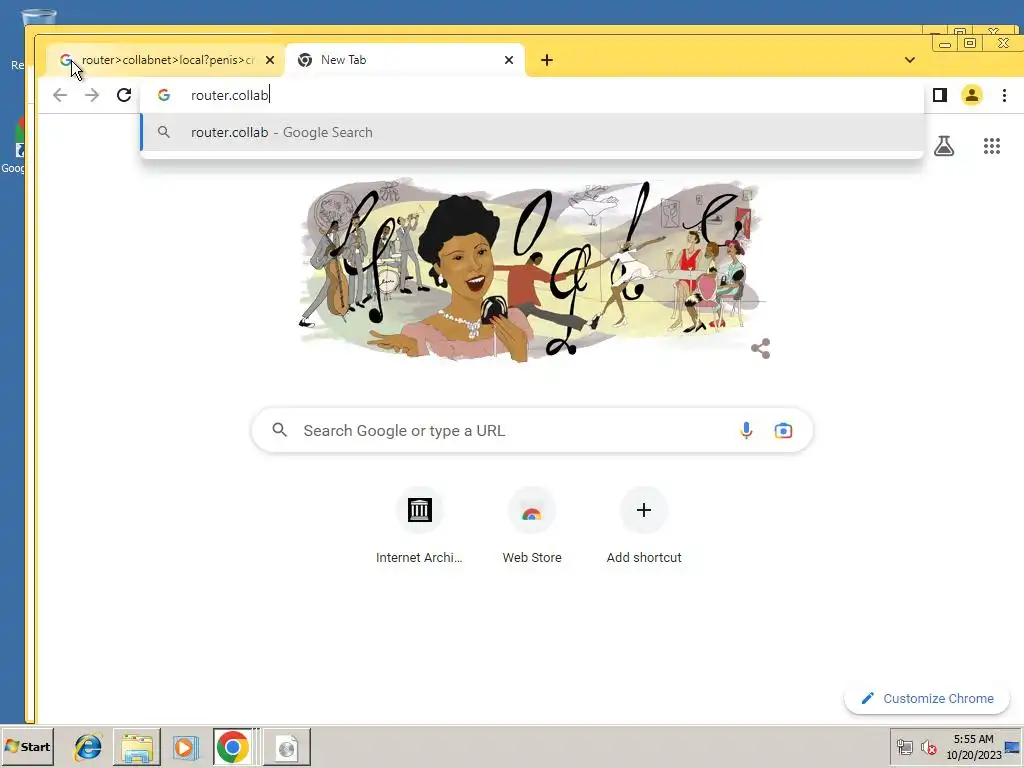Open the network tray icon
Image resolution: width=1024 pixels, height=768 pixels.
pos(905,746)
